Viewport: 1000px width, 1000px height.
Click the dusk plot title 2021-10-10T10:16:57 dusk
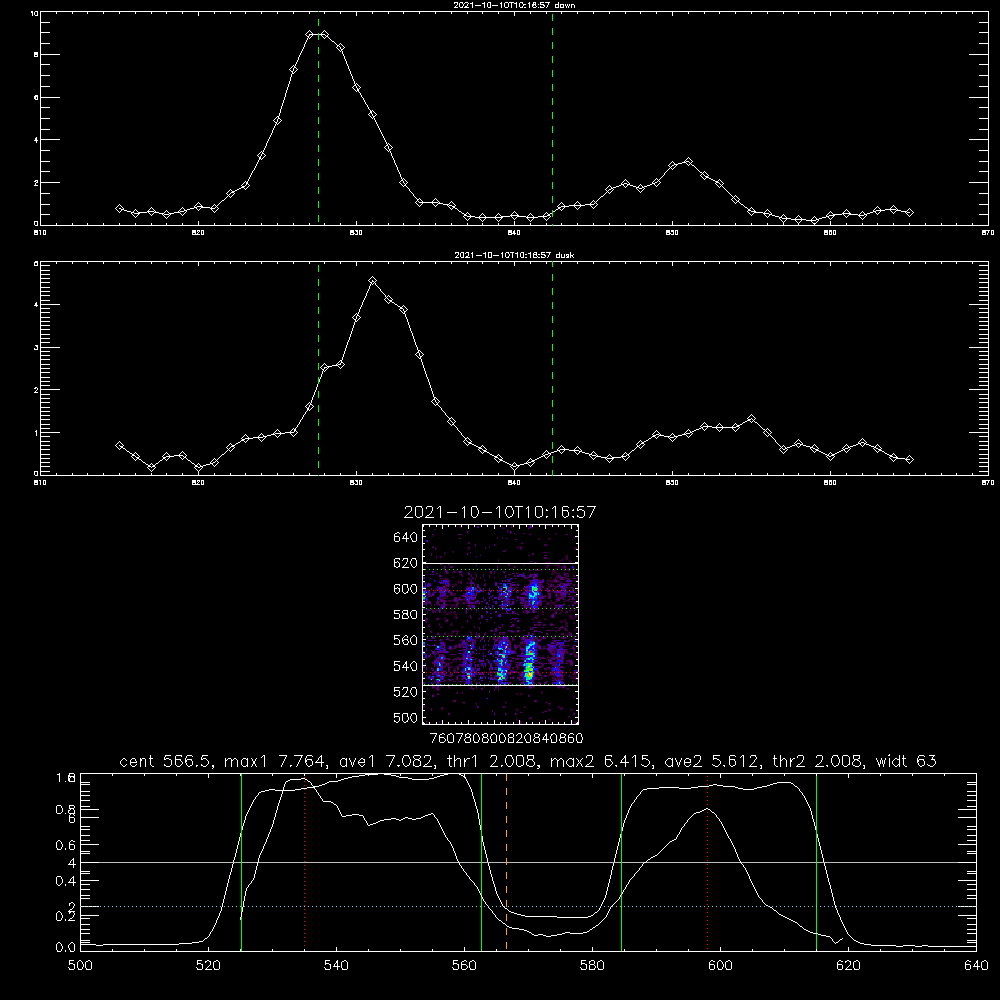[x=514, y=255]
